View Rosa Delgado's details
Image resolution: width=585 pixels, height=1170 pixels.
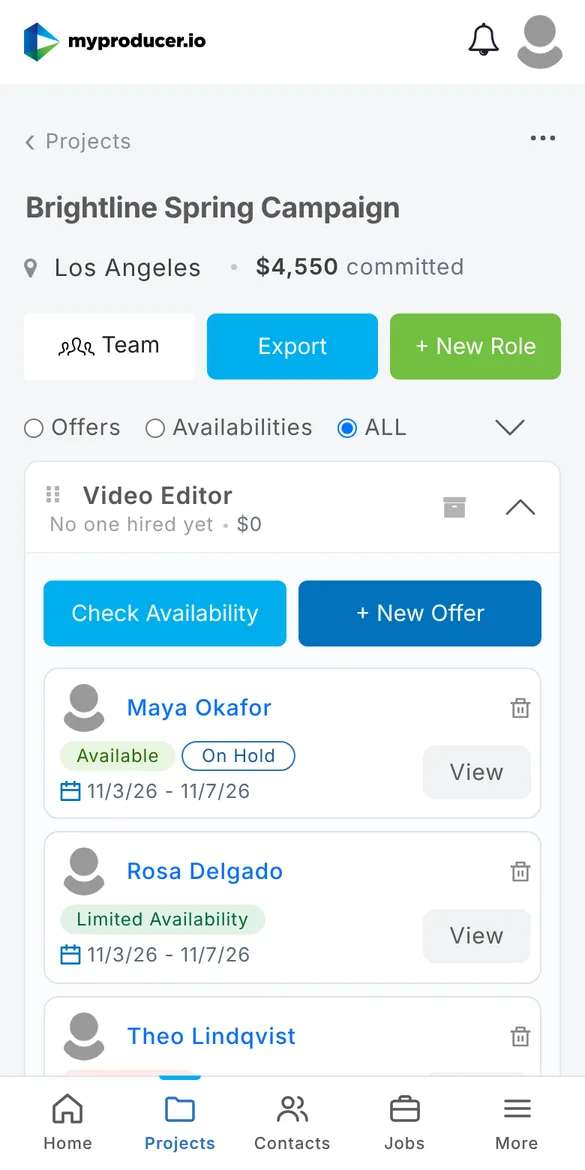[477, 936]
